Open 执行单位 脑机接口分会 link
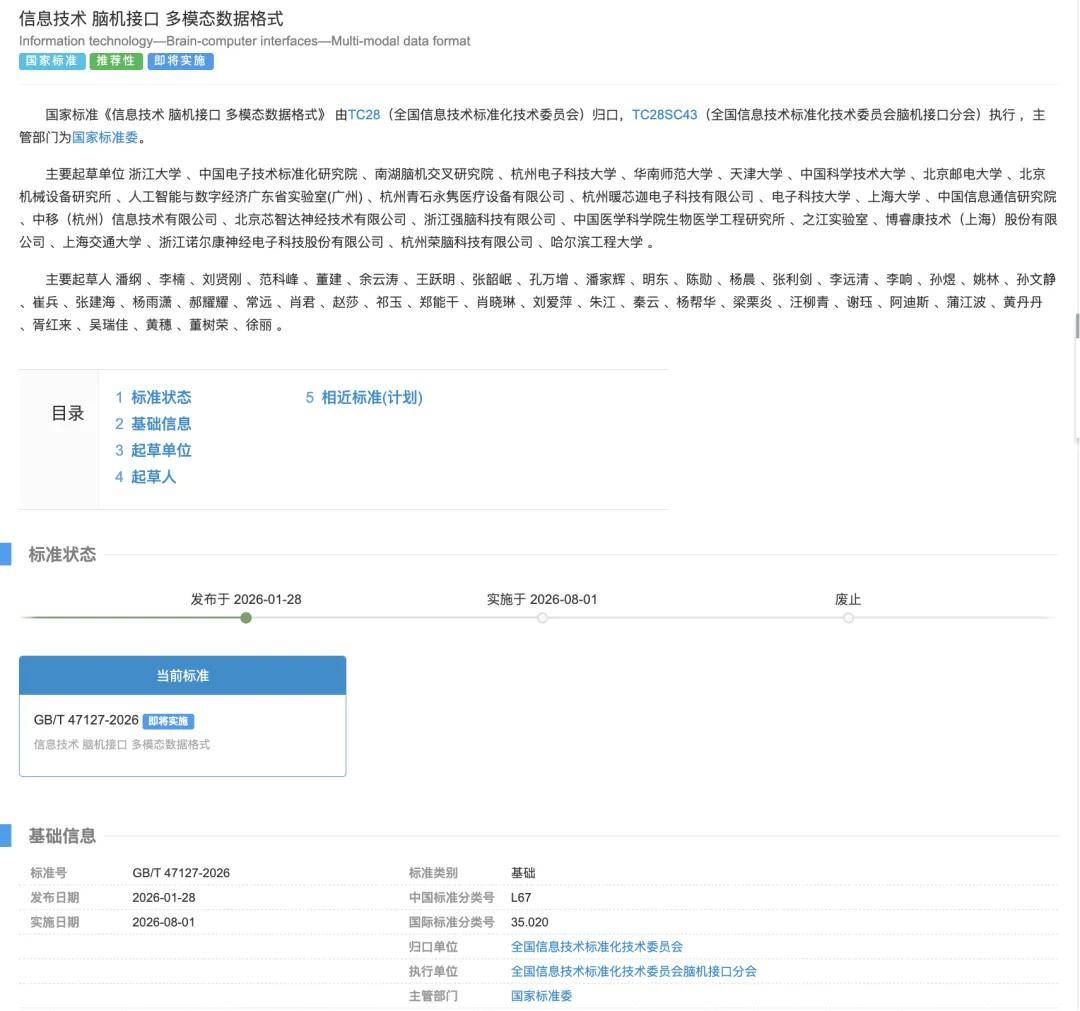Viewport: 1080px width, 1011px height. 633,971
